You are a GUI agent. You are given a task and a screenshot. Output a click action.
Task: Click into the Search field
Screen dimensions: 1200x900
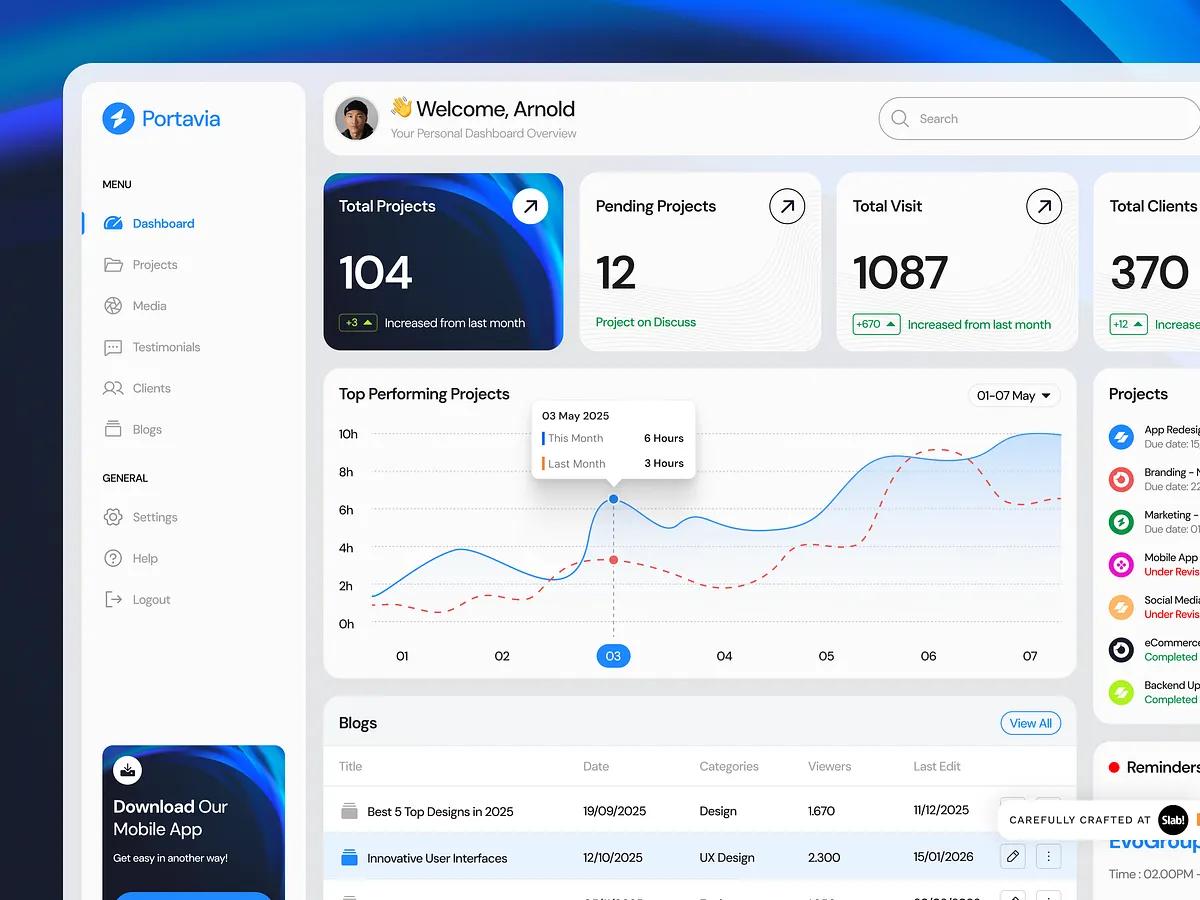(x=1039, y=119)
